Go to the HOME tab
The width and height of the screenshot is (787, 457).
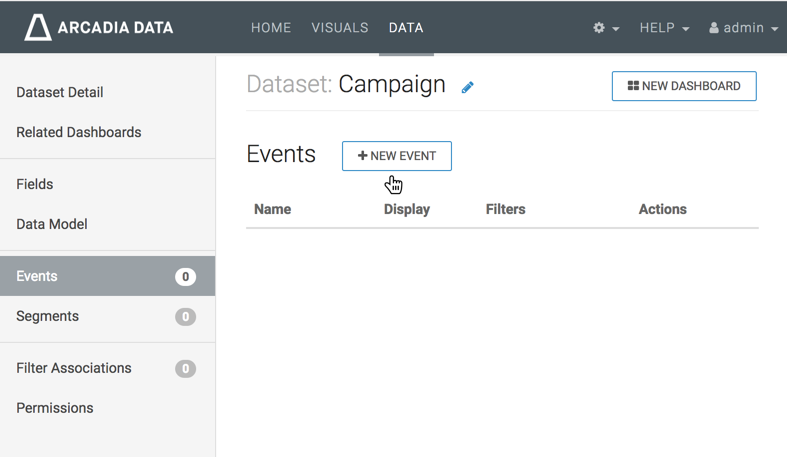click(x=271, y=28)
